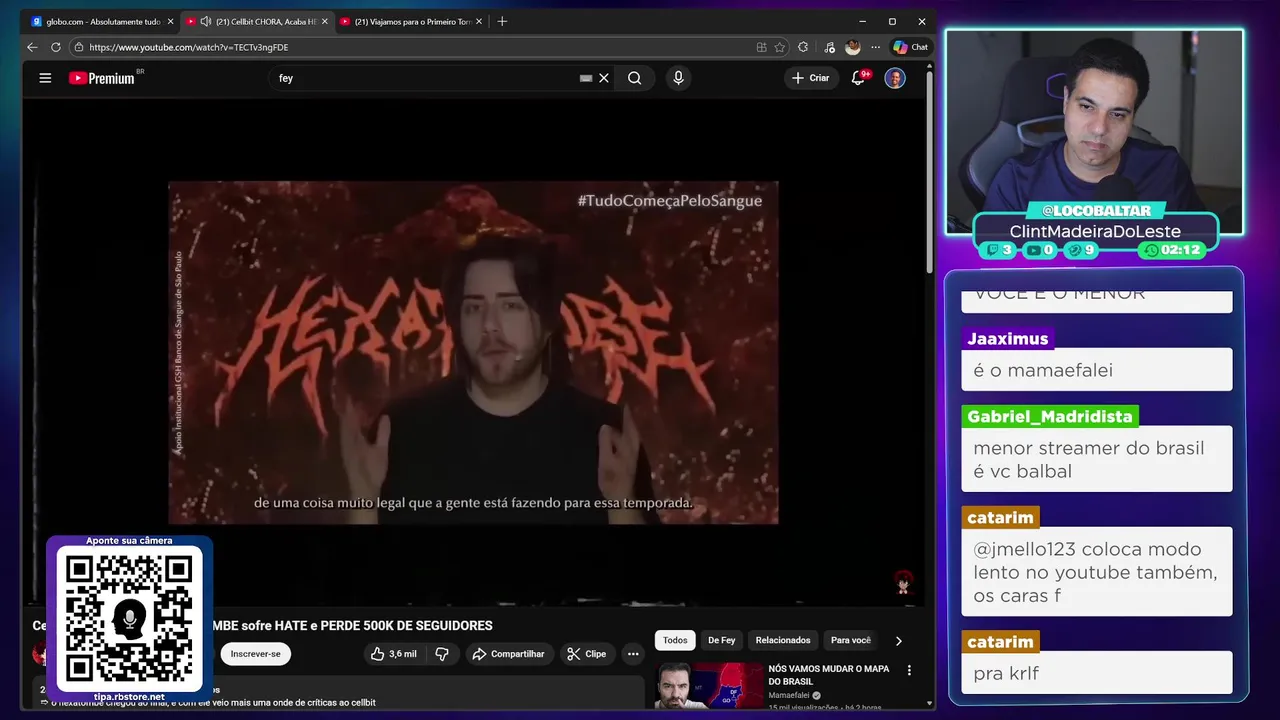This screenshot has width=1280, height=720.
Task: Go back with the browser arrow
Action: (x=32, y=47)
